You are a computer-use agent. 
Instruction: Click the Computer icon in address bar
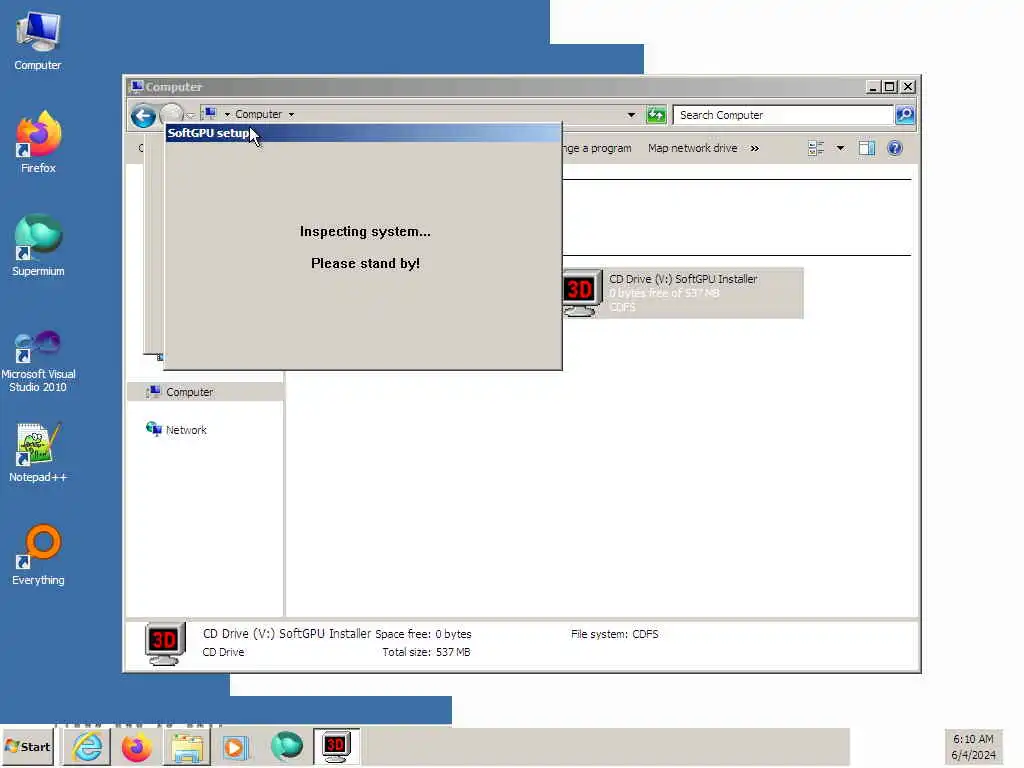[x=210, y=114]
